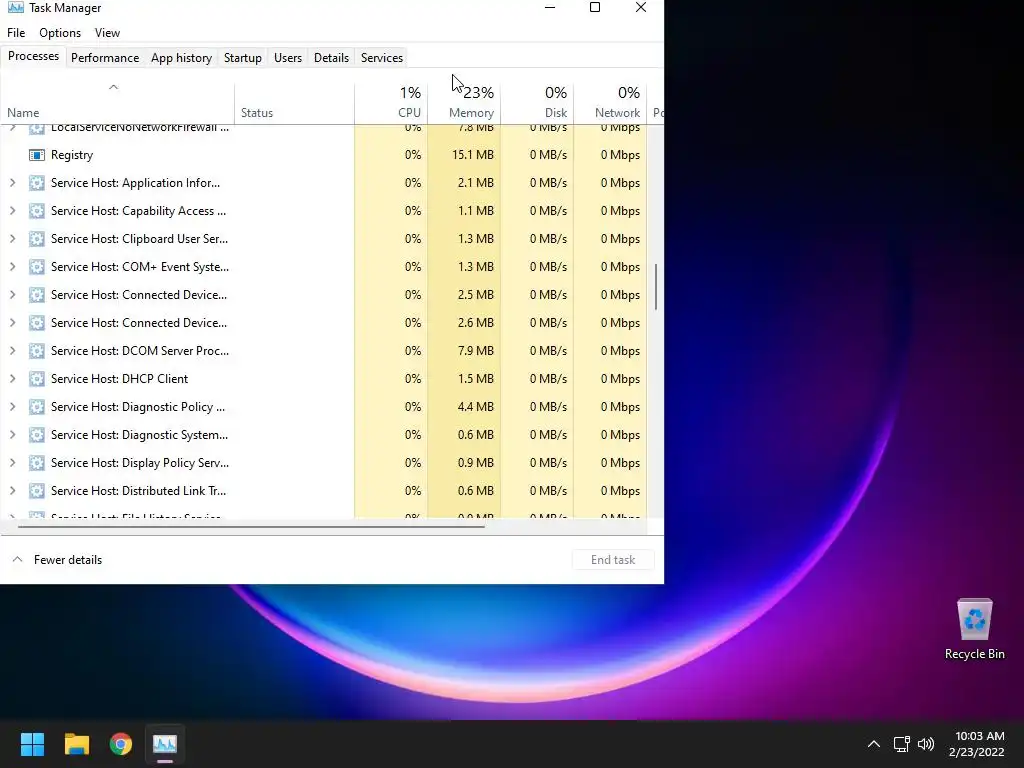
Task: Expand Service Host: Application Infor... group
Action: [12, 183]
